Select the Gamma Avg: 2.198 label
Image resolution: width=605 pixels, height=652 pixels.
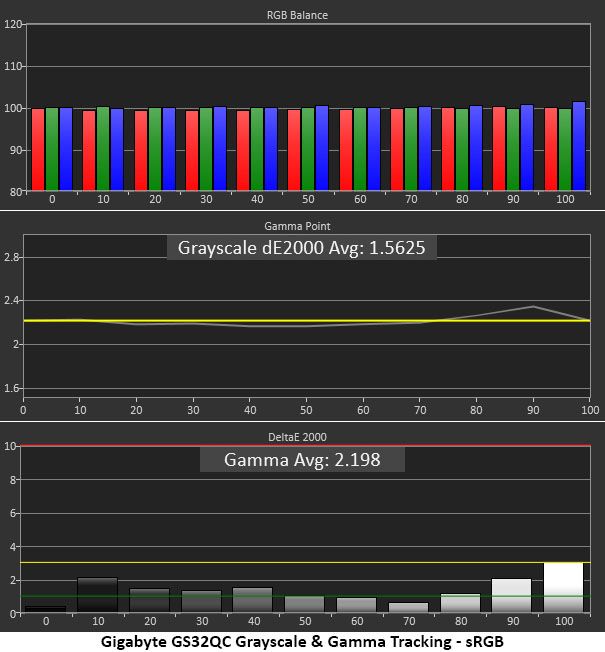pos(302,460)
